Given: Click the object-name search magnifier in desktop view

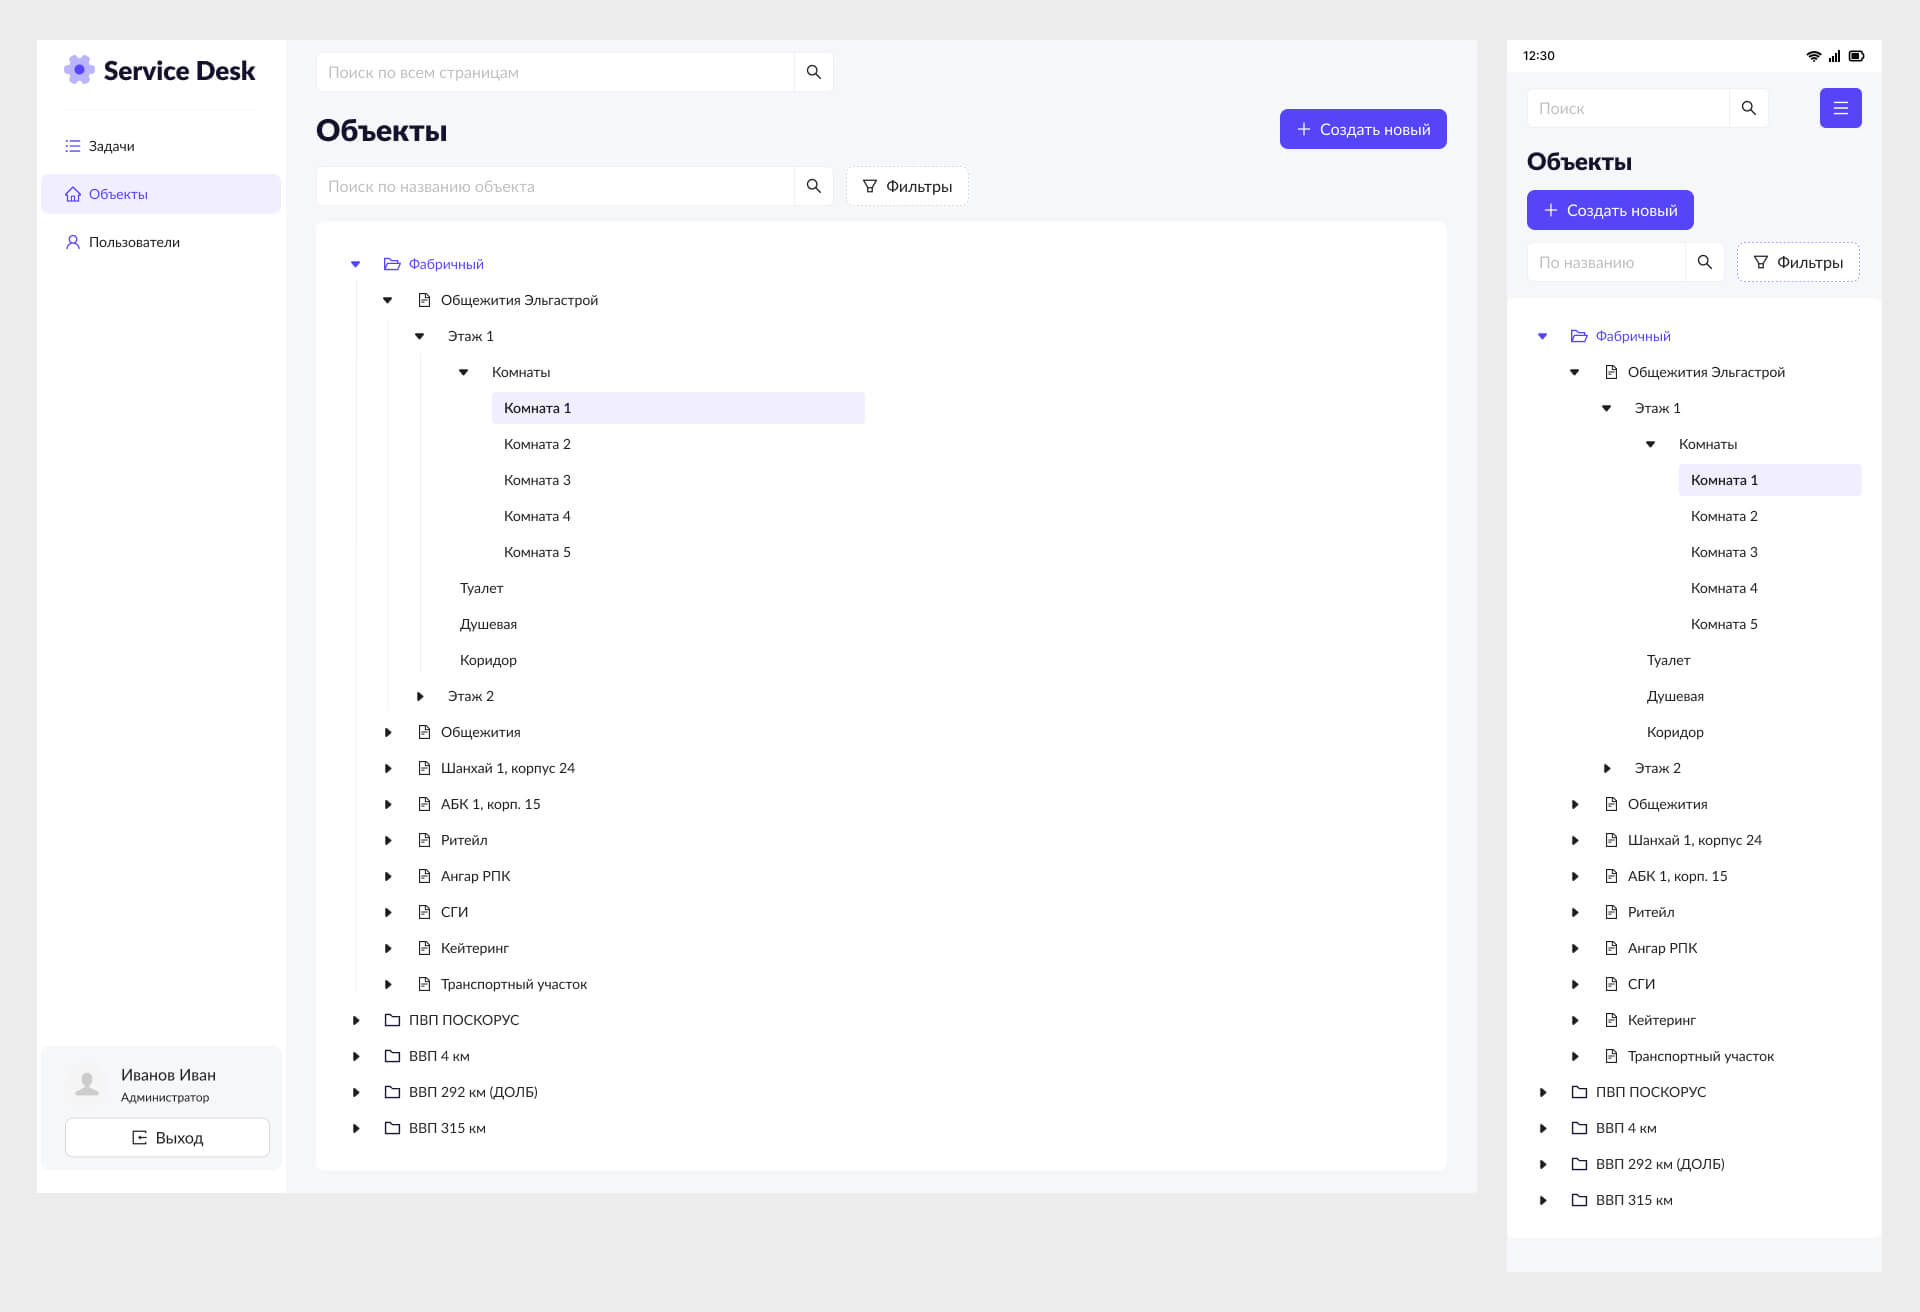Looking at the screenshot, I should (x=813, y=186).
